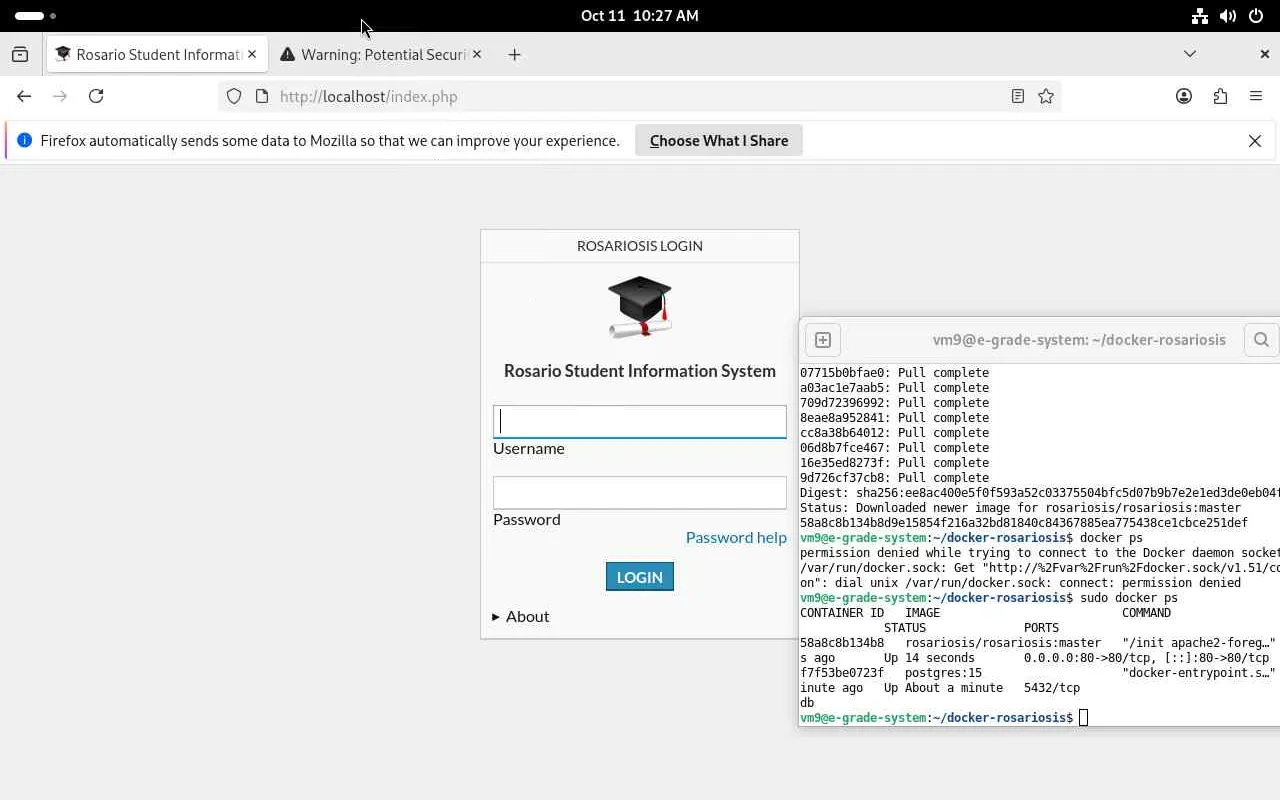Image resolution: width=1280 pixels, height=800 pixels.
Task: Click the graduation cap logo
Action: click(640, 305)
